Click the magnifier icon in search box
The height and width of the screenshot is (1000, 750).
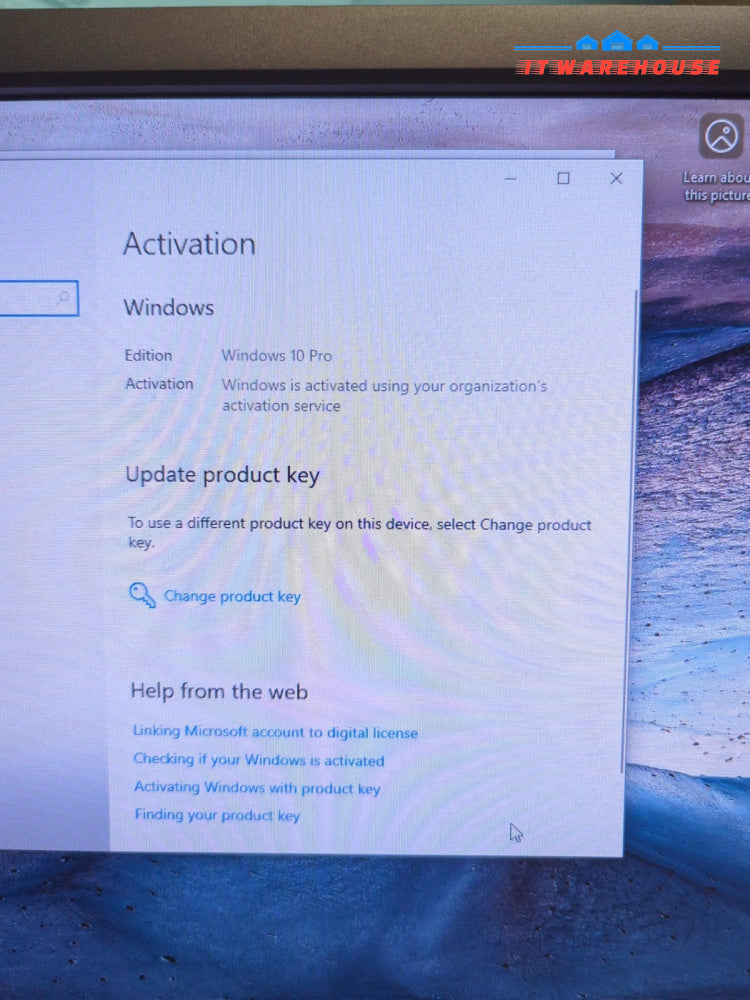[x=63, y=297]
